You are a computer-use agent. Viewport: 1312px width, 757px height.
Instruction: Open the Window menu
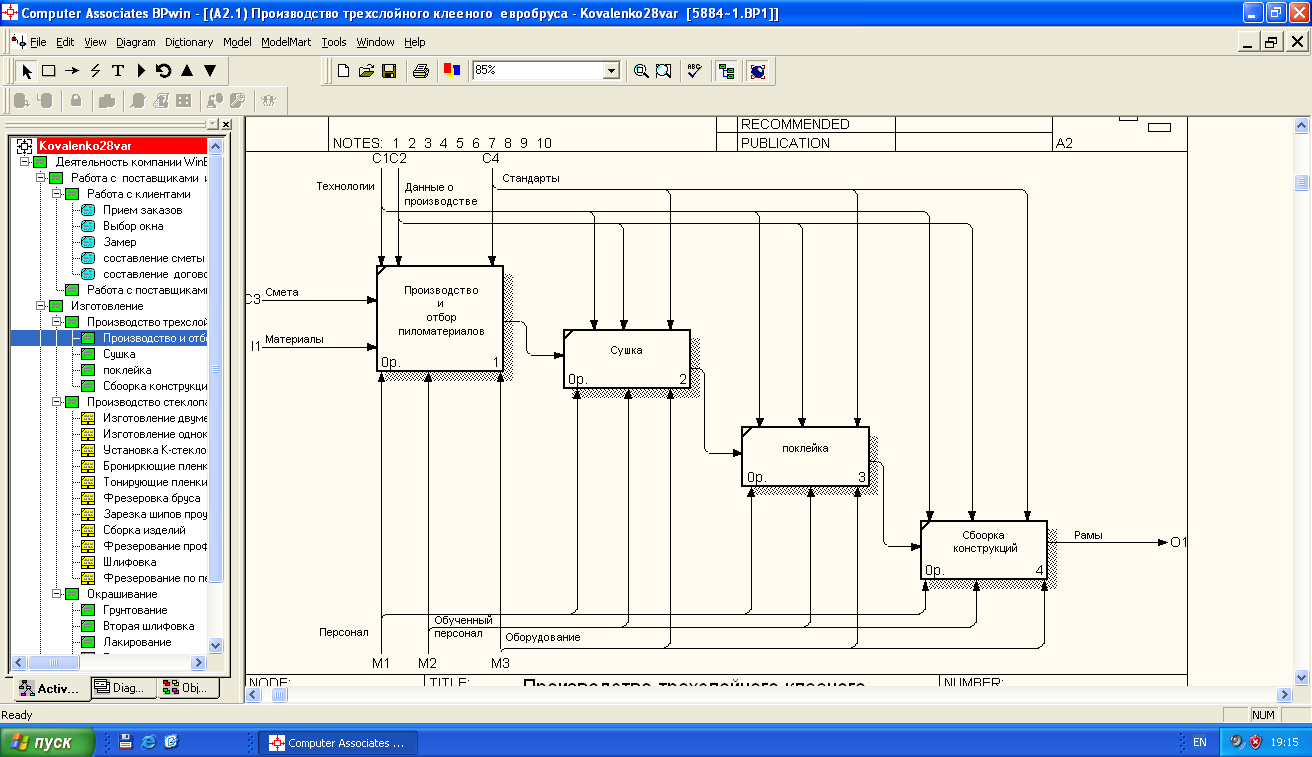coord(375,42)
